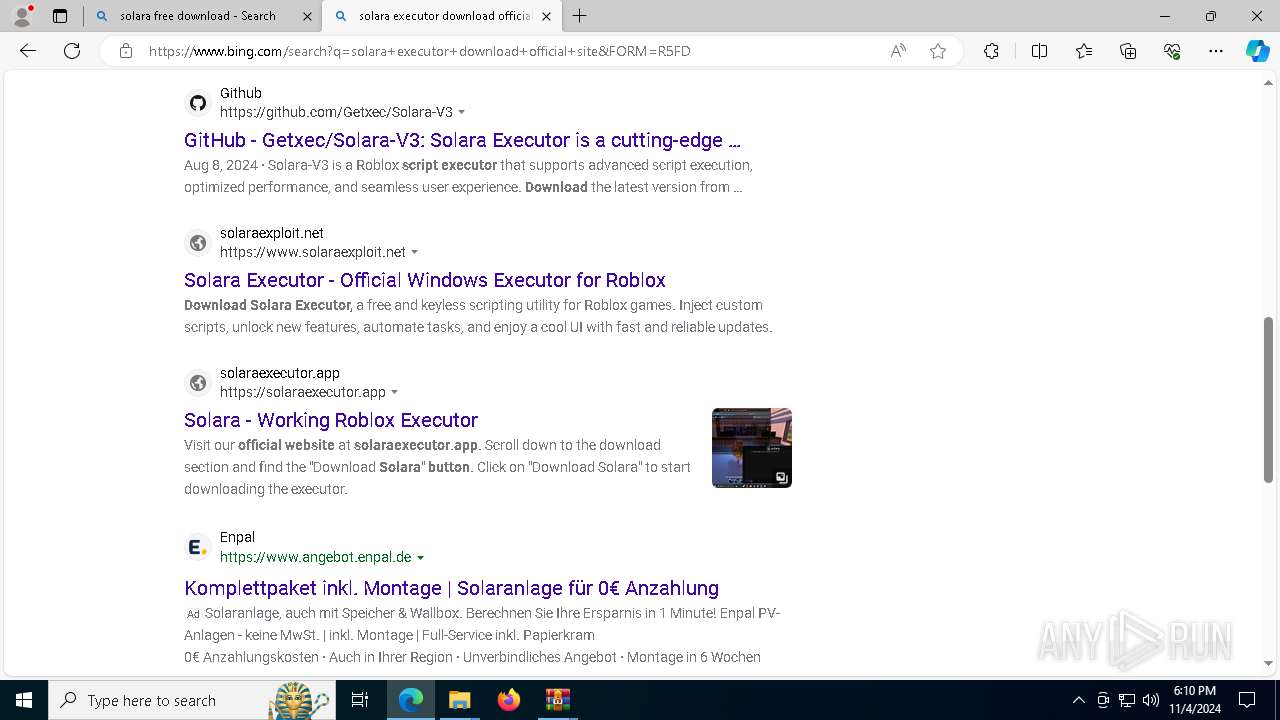Open the Extensions puzzle icon
This screenshot has width=1280, height=720.
pos(991,51)
